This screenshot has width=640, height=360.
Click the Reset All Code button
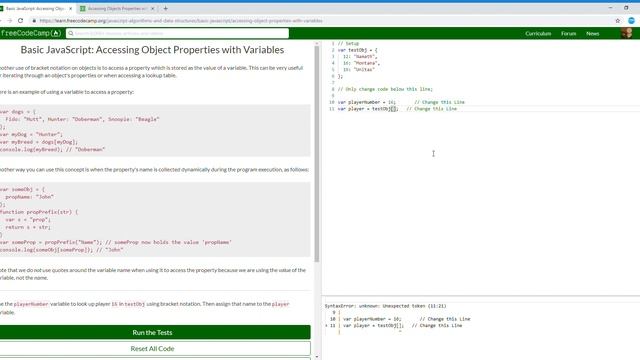[152, 349]
